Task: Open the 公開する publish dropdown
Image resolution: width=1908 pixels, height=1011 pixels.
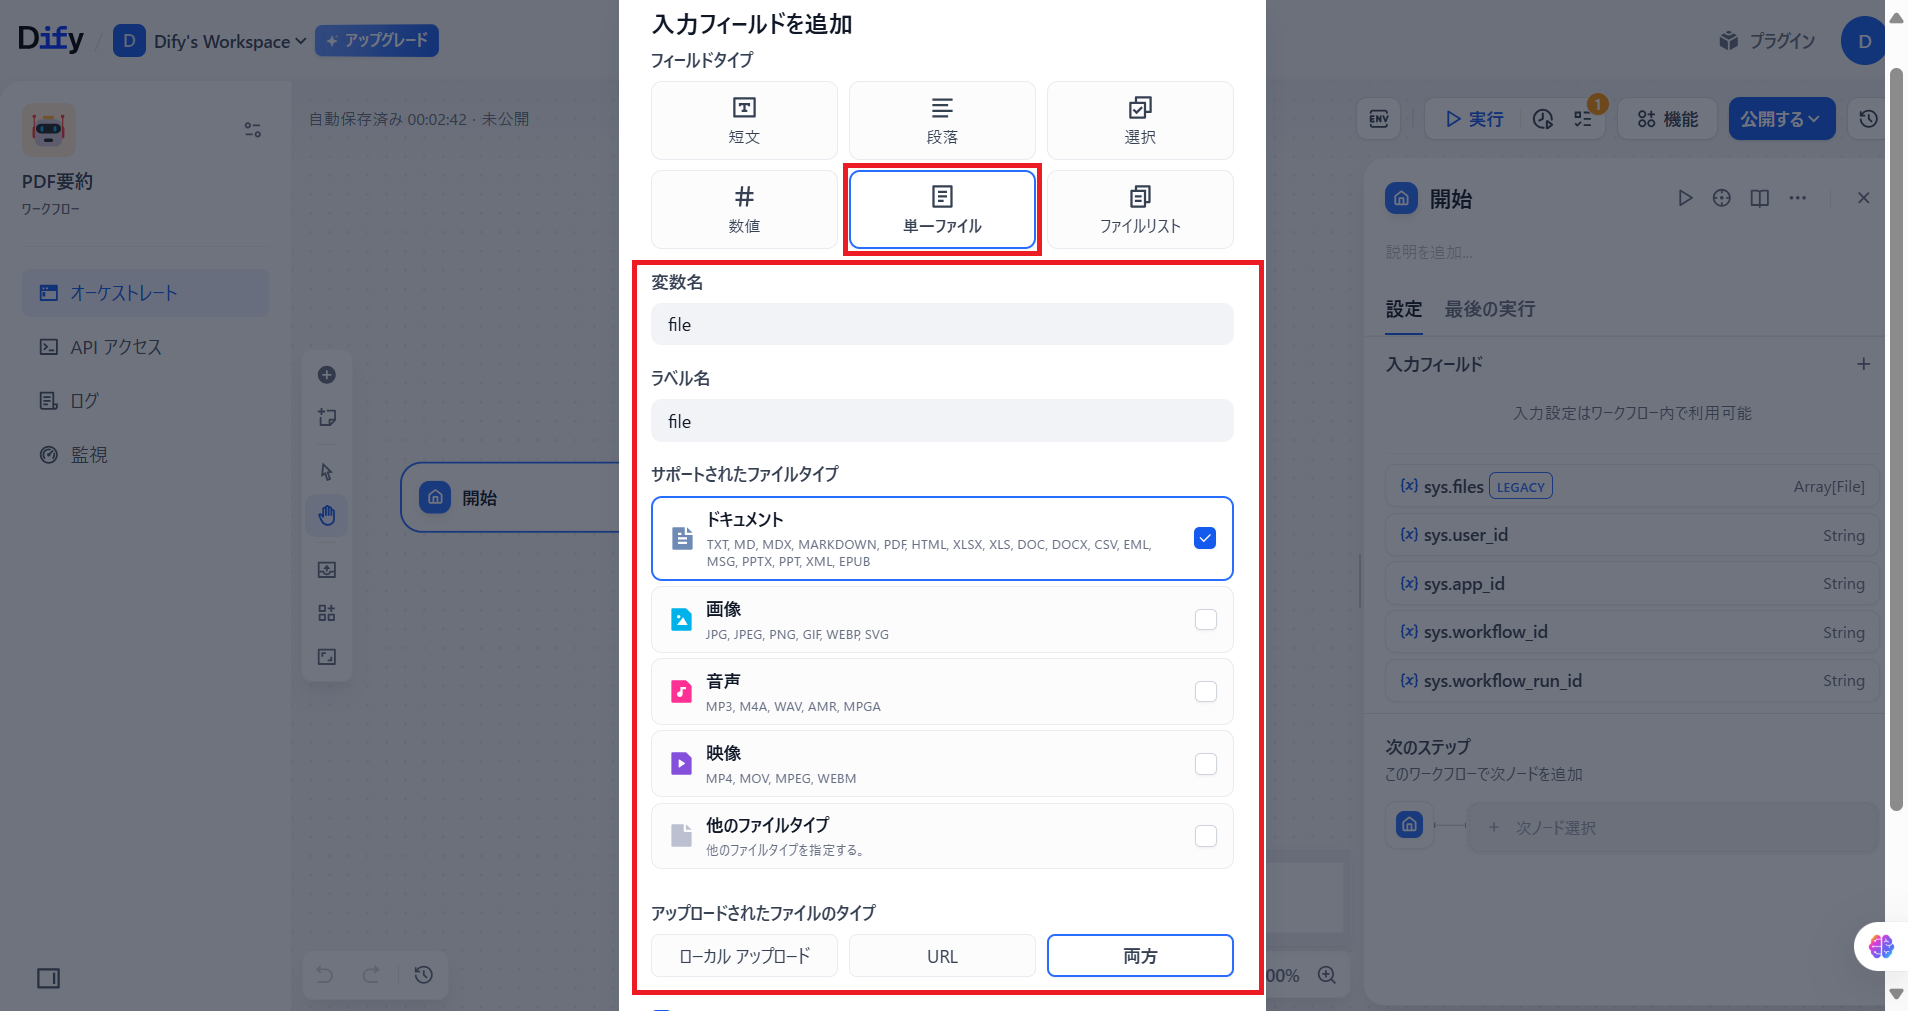Action: click(1781, 118)
